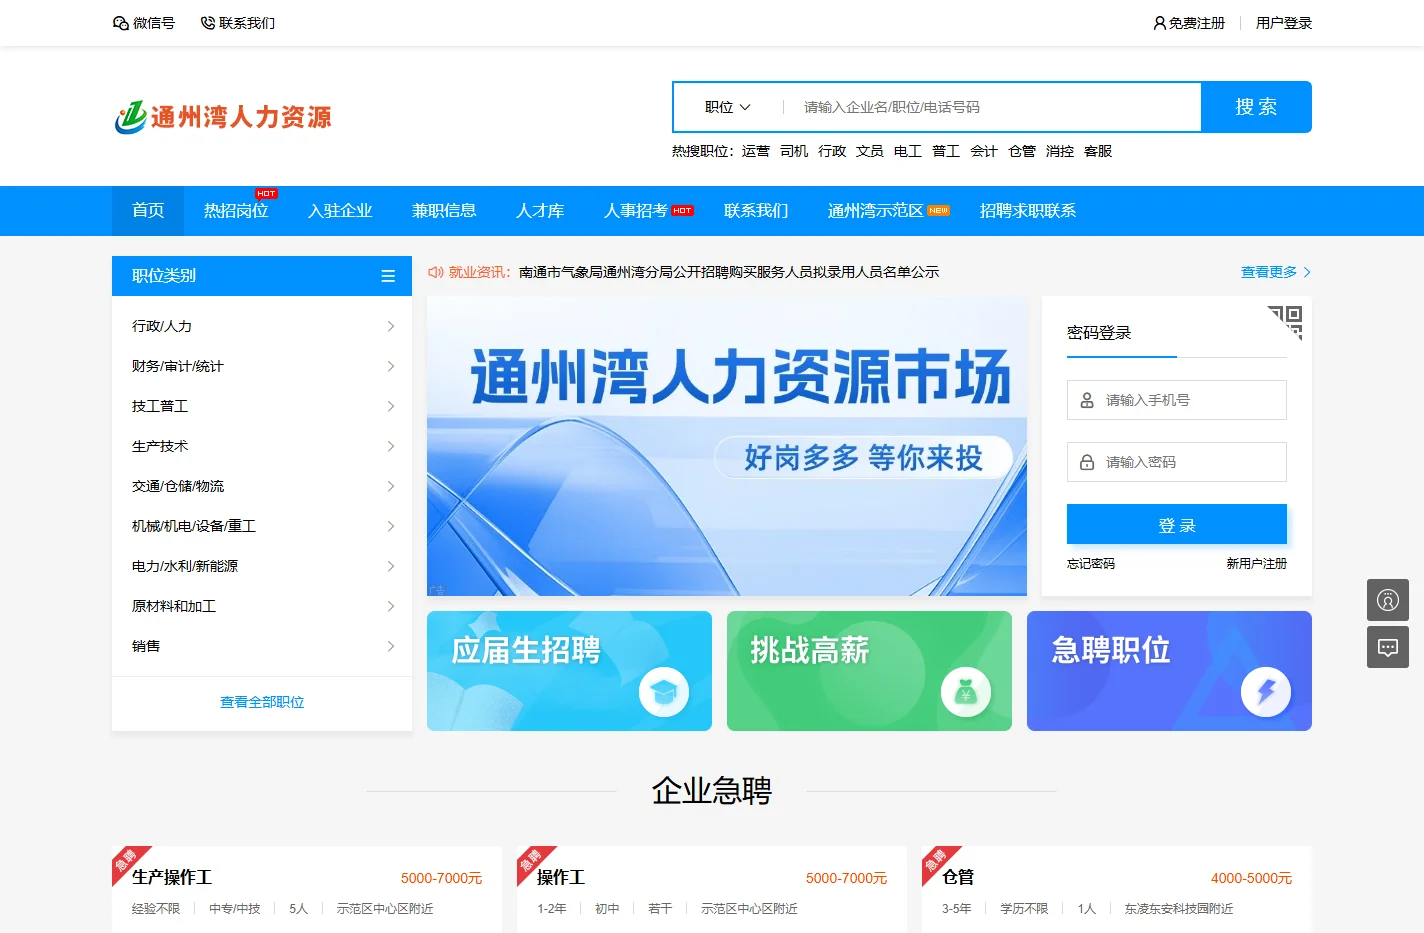
Task: Select hot search keyword 电工
Action: (908, 151)
